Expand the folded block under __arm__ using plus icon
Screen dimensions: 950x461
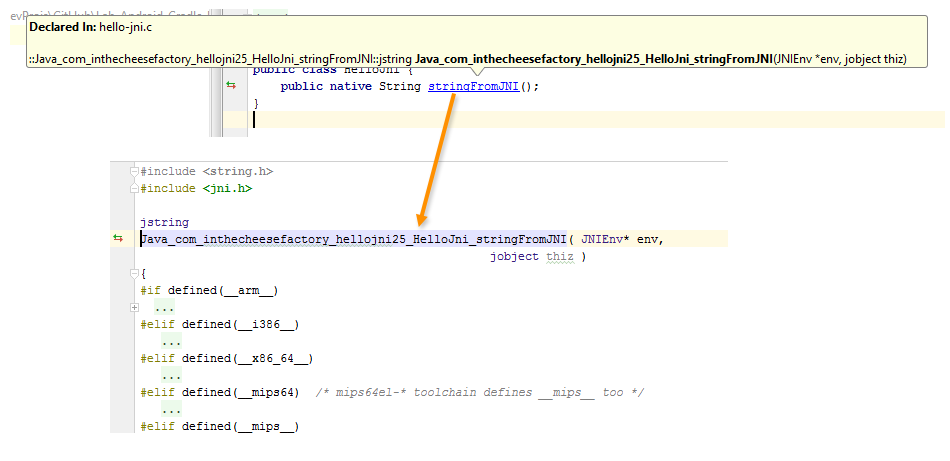pyautogui.click(x=134, y=307)
